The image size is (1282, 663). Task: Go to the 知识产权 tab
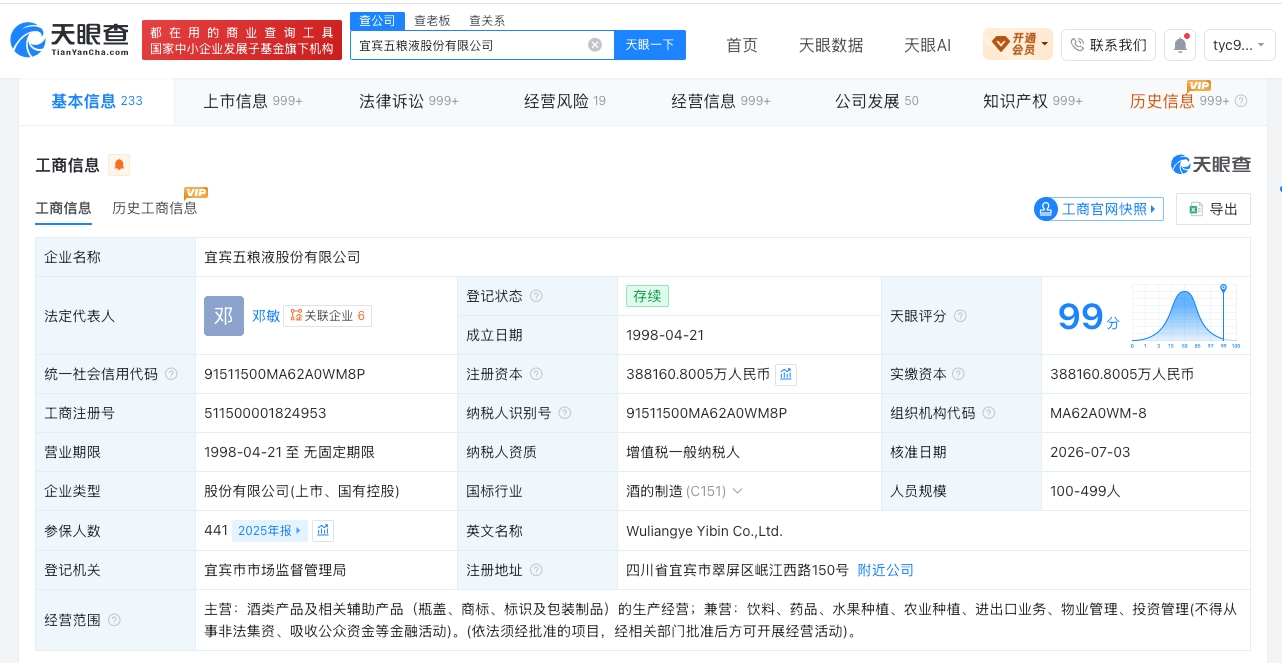click(x=1033, y=101)
